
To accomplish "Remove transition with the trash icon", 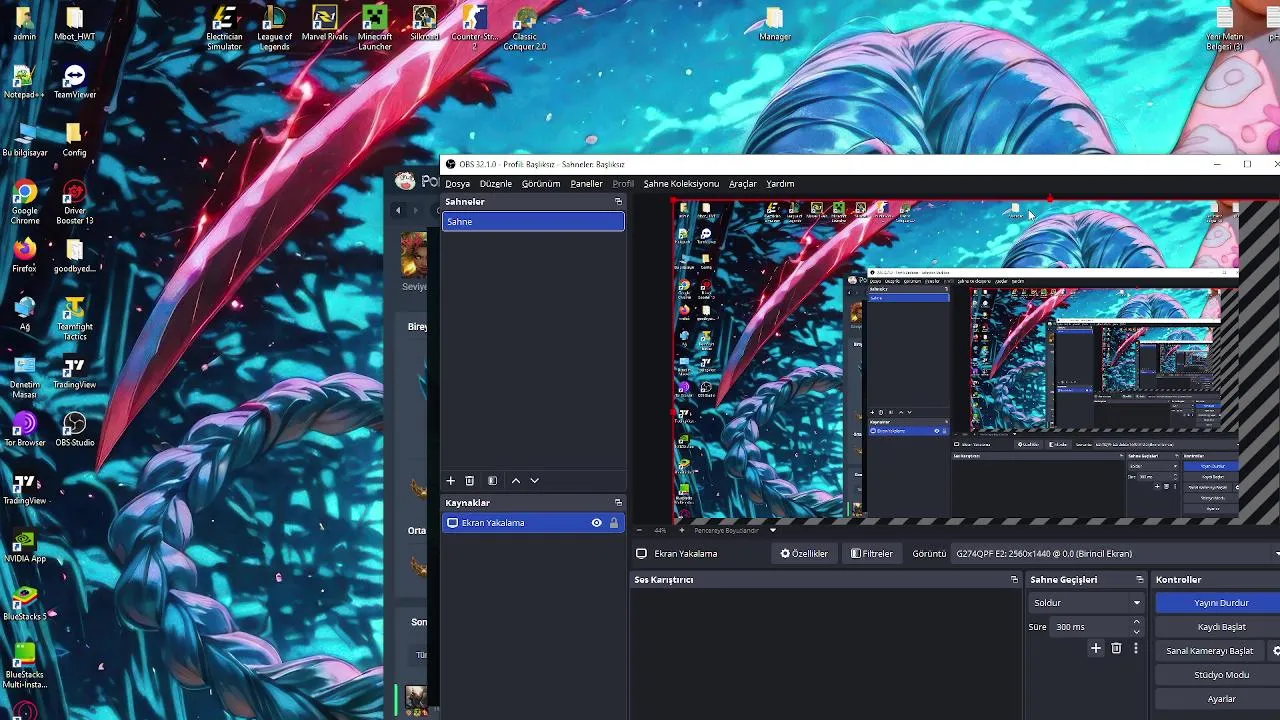I will coord(1117,649).
